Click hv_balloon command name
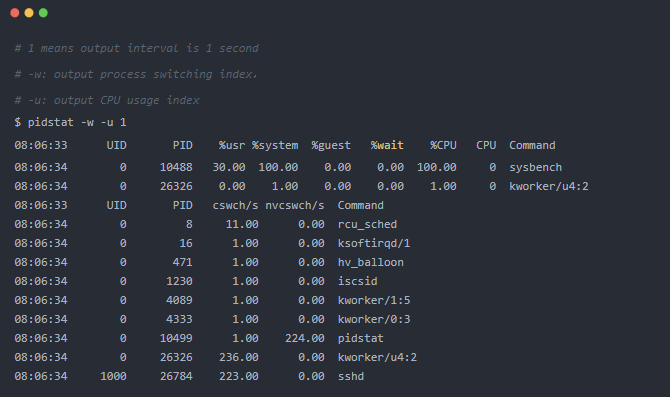 [370, 262]
